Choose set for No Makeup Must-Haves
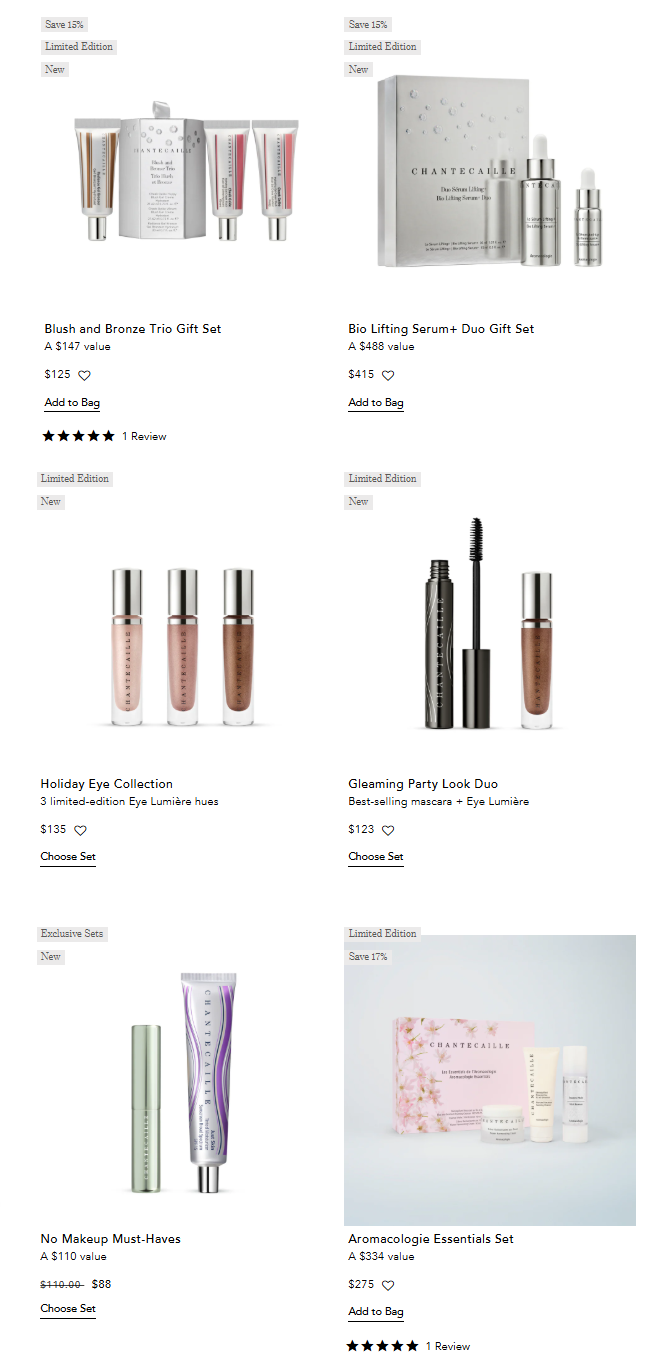Image resolution: width=651 pixels, height=1371 pixels. coord(68,1309)
